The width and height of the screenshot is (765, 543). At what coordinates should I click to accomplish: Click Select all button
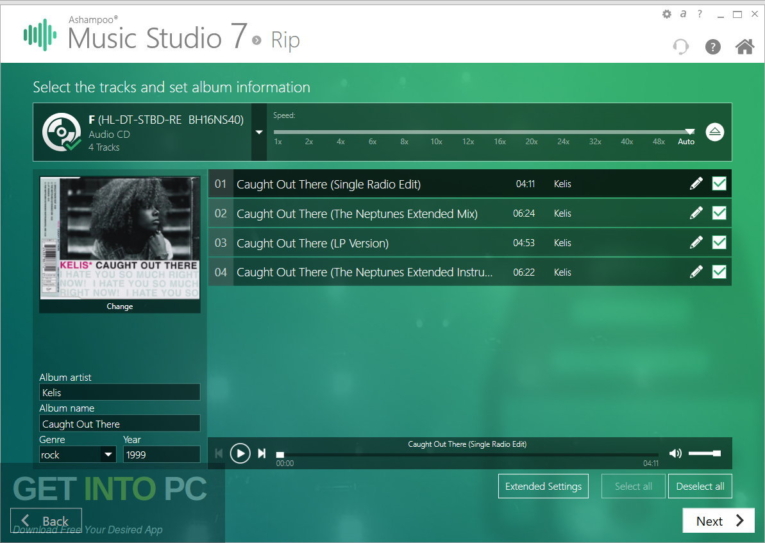(633, 486)
